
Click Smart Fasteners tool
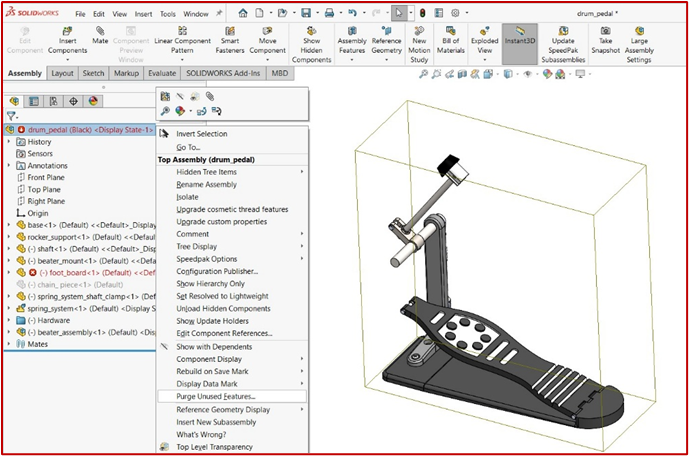click(230, 40)
